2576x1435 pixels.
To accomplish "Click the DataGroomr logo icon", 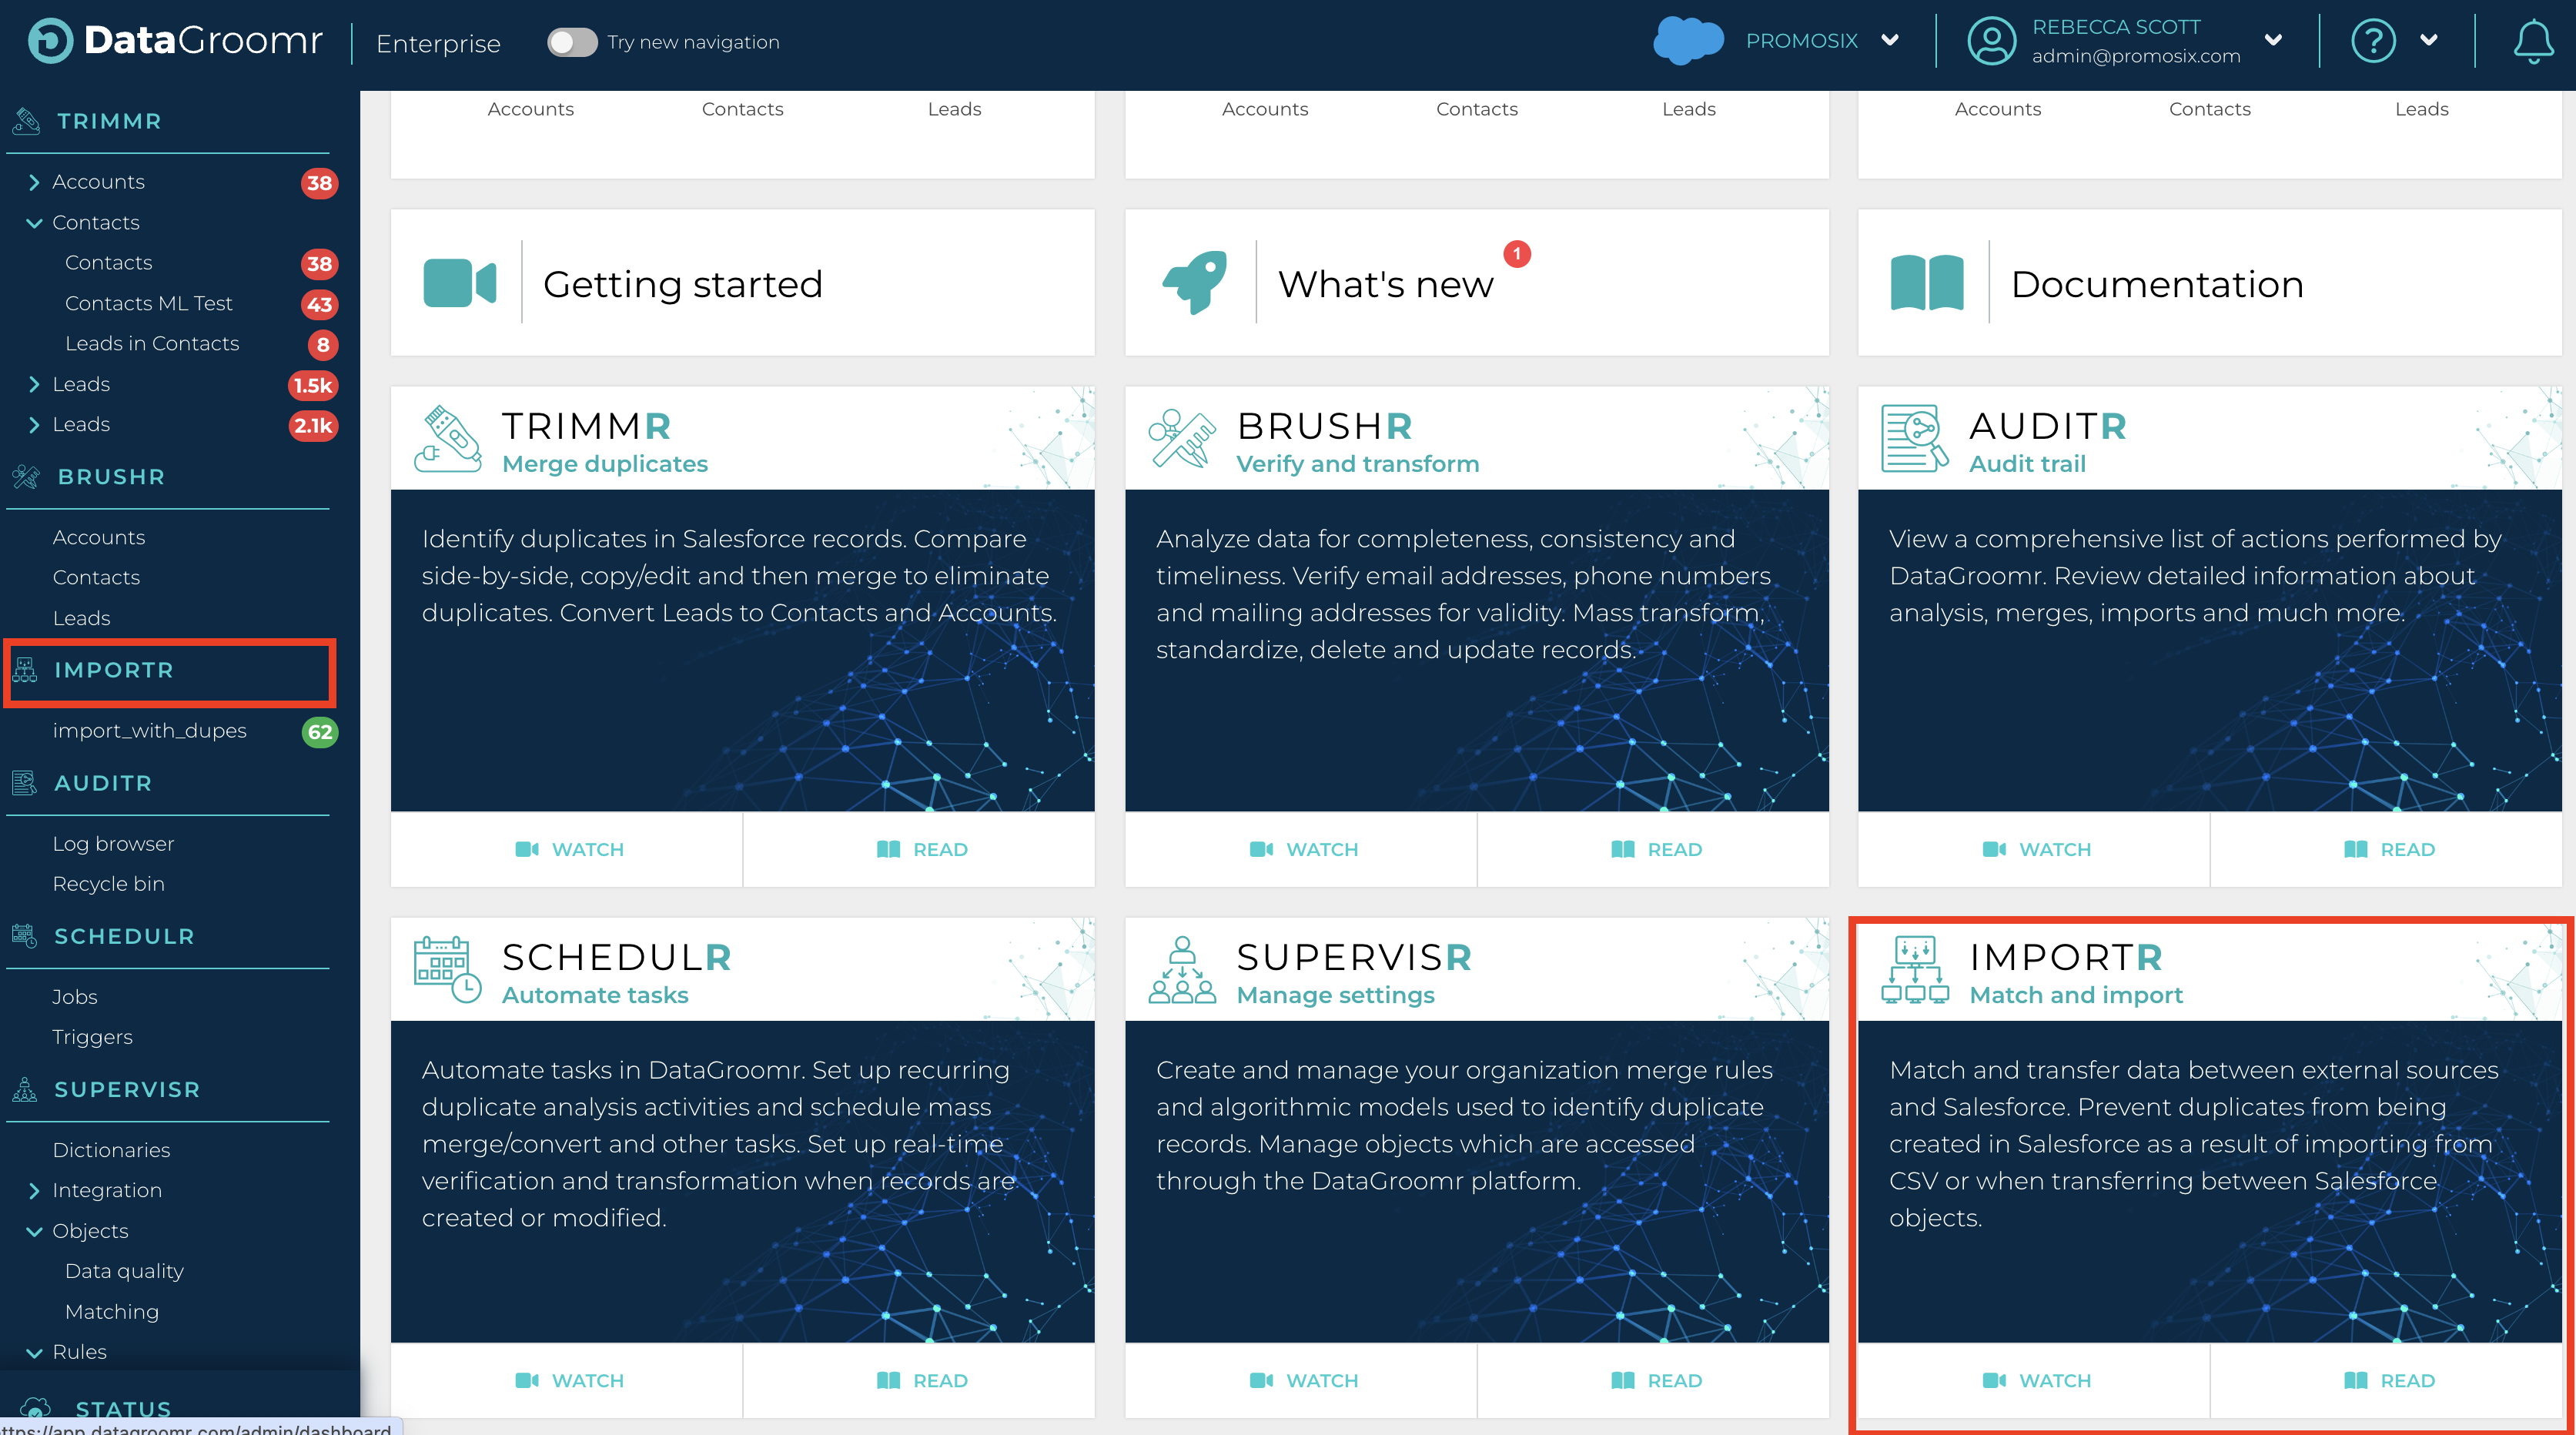I will [x=50, y=41].
